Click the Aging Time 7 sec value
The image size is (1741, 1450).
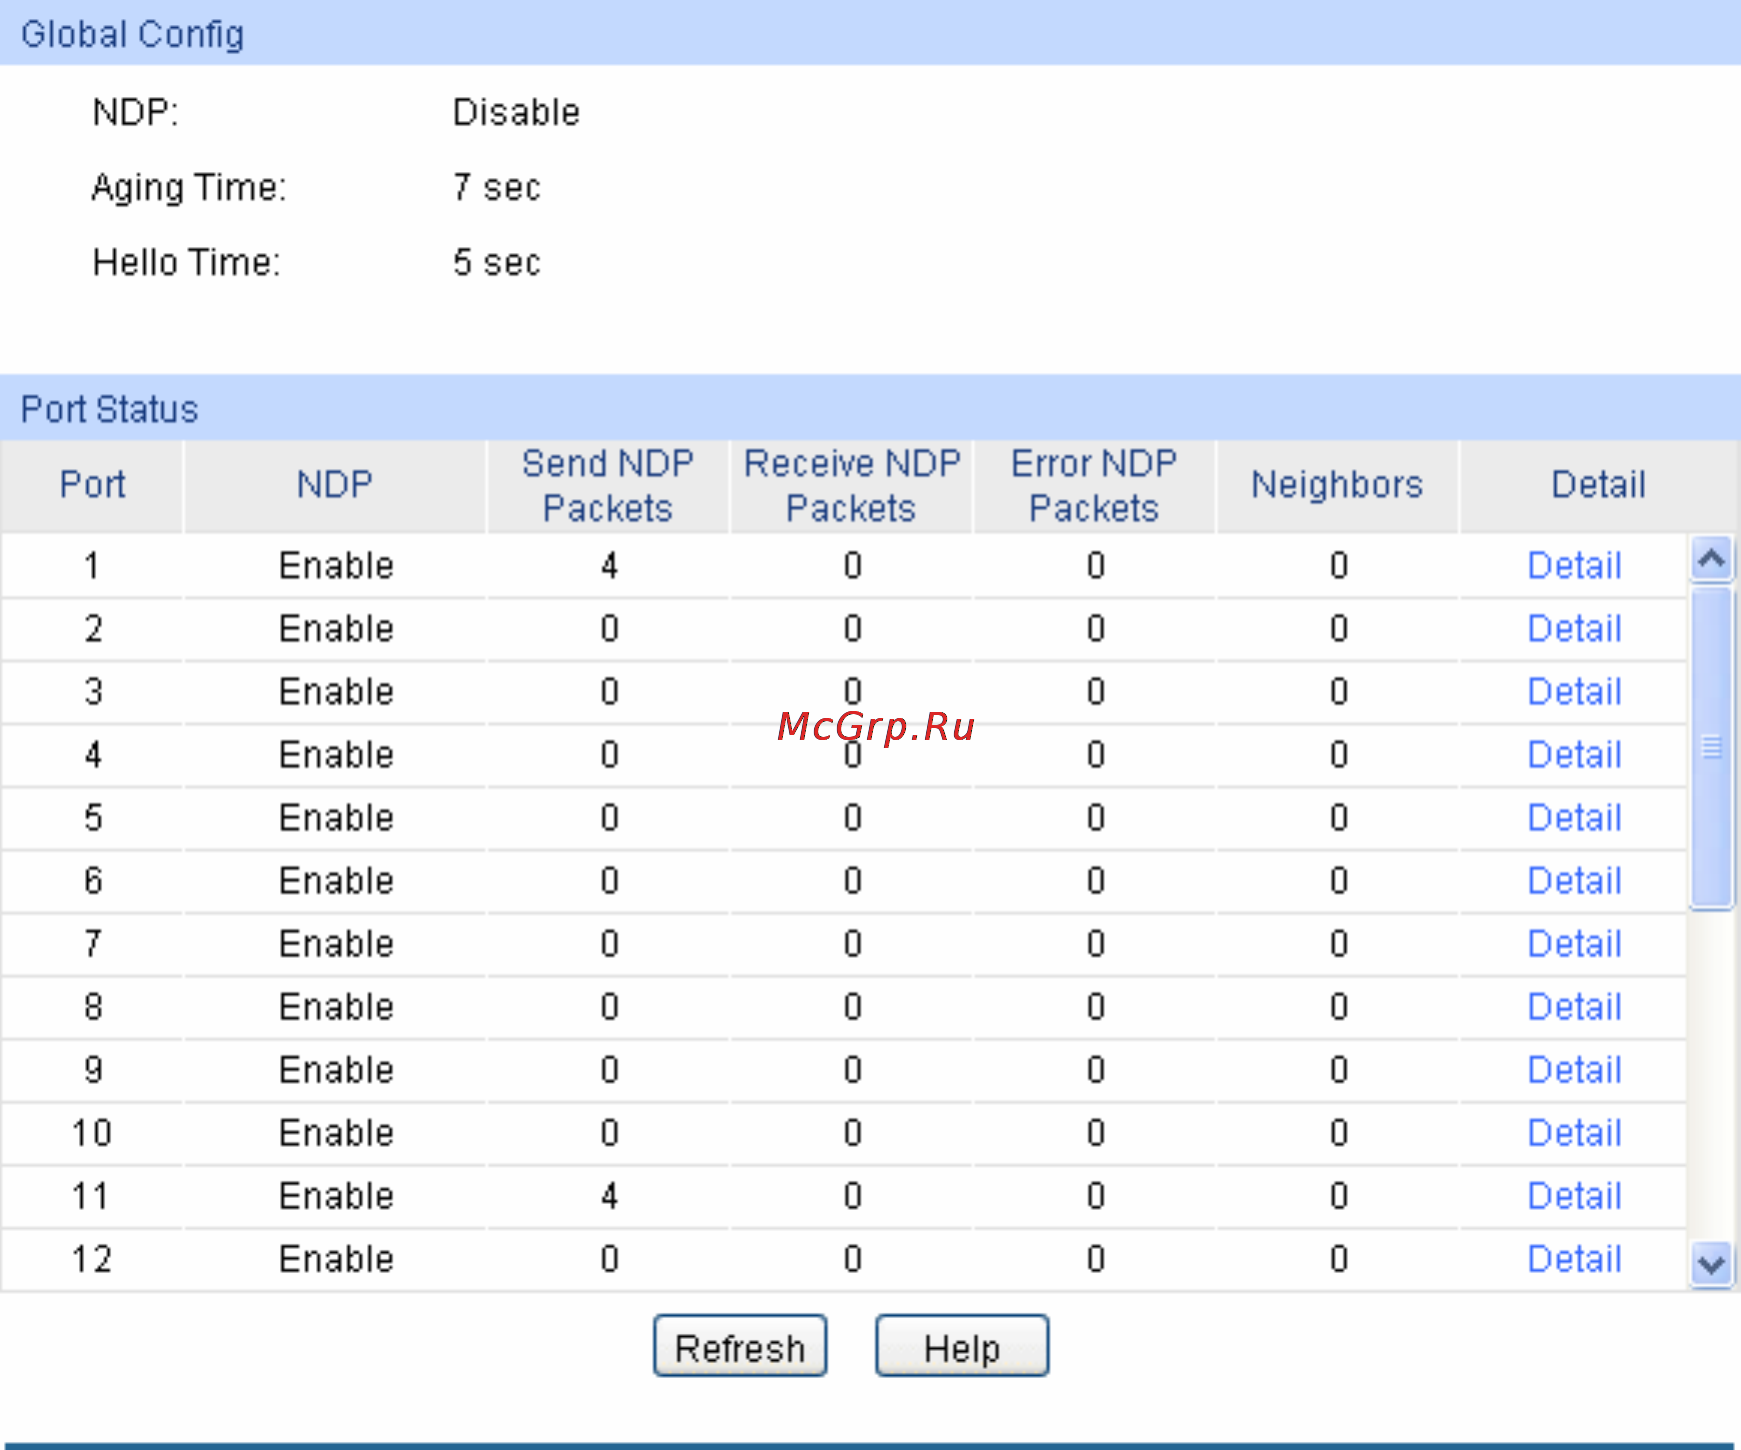[x=497, y=188]
